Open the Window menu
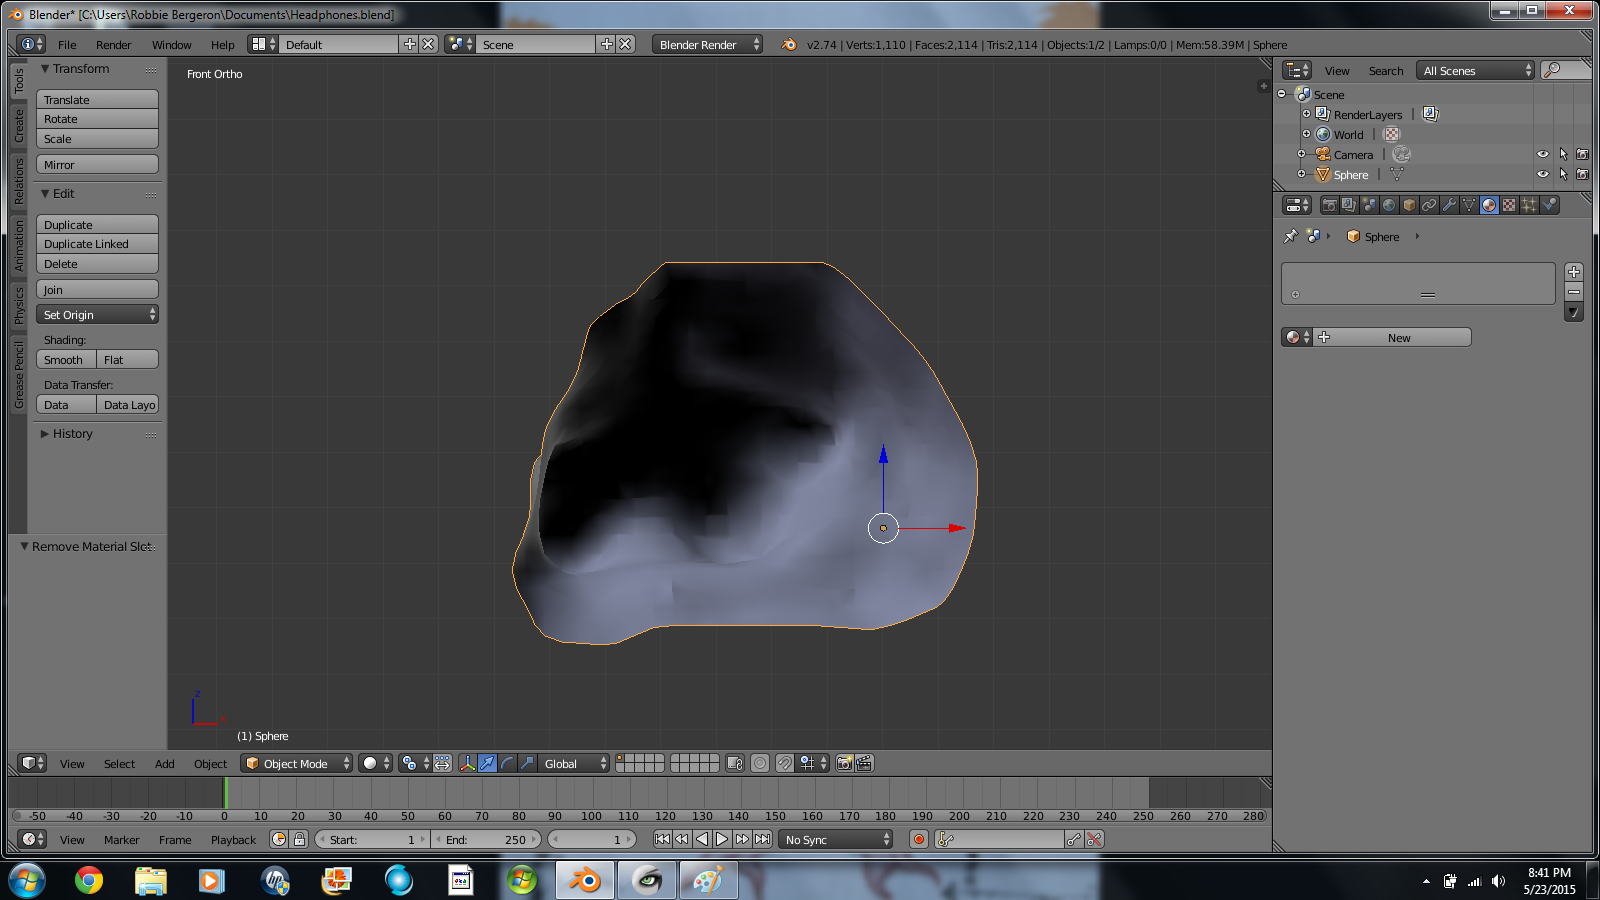 pyautogui.click(x=171, y=44)
